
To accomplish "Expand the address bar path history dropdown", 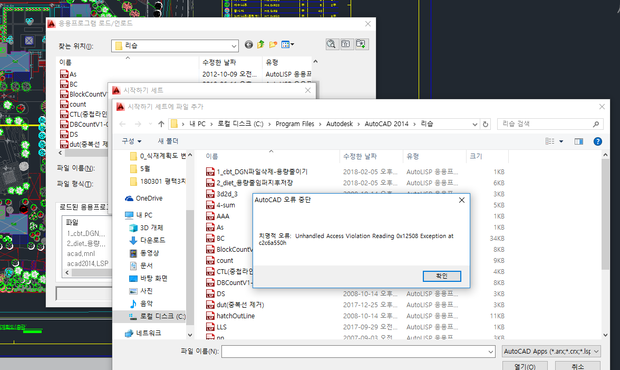I will 475,124.
